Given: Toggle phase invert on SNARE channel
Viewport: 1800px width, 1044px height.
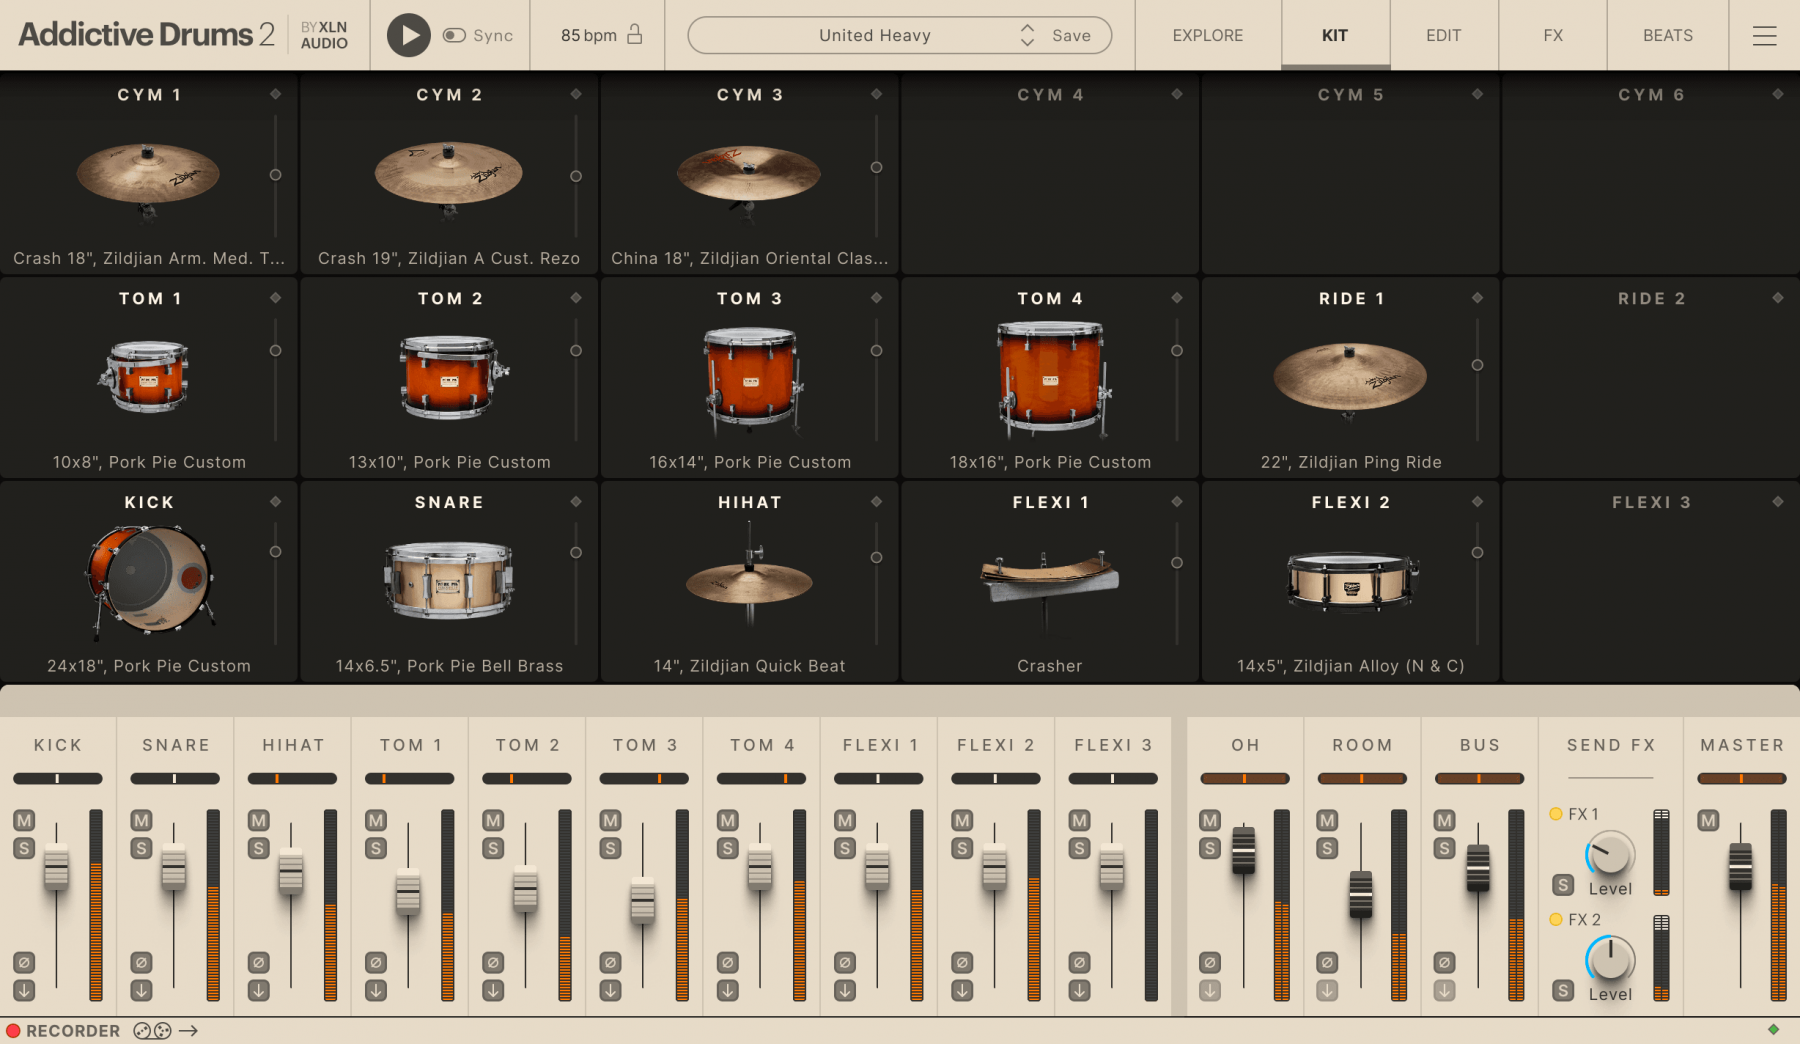Looking at the screenshot, I should [x=141, y=962].
